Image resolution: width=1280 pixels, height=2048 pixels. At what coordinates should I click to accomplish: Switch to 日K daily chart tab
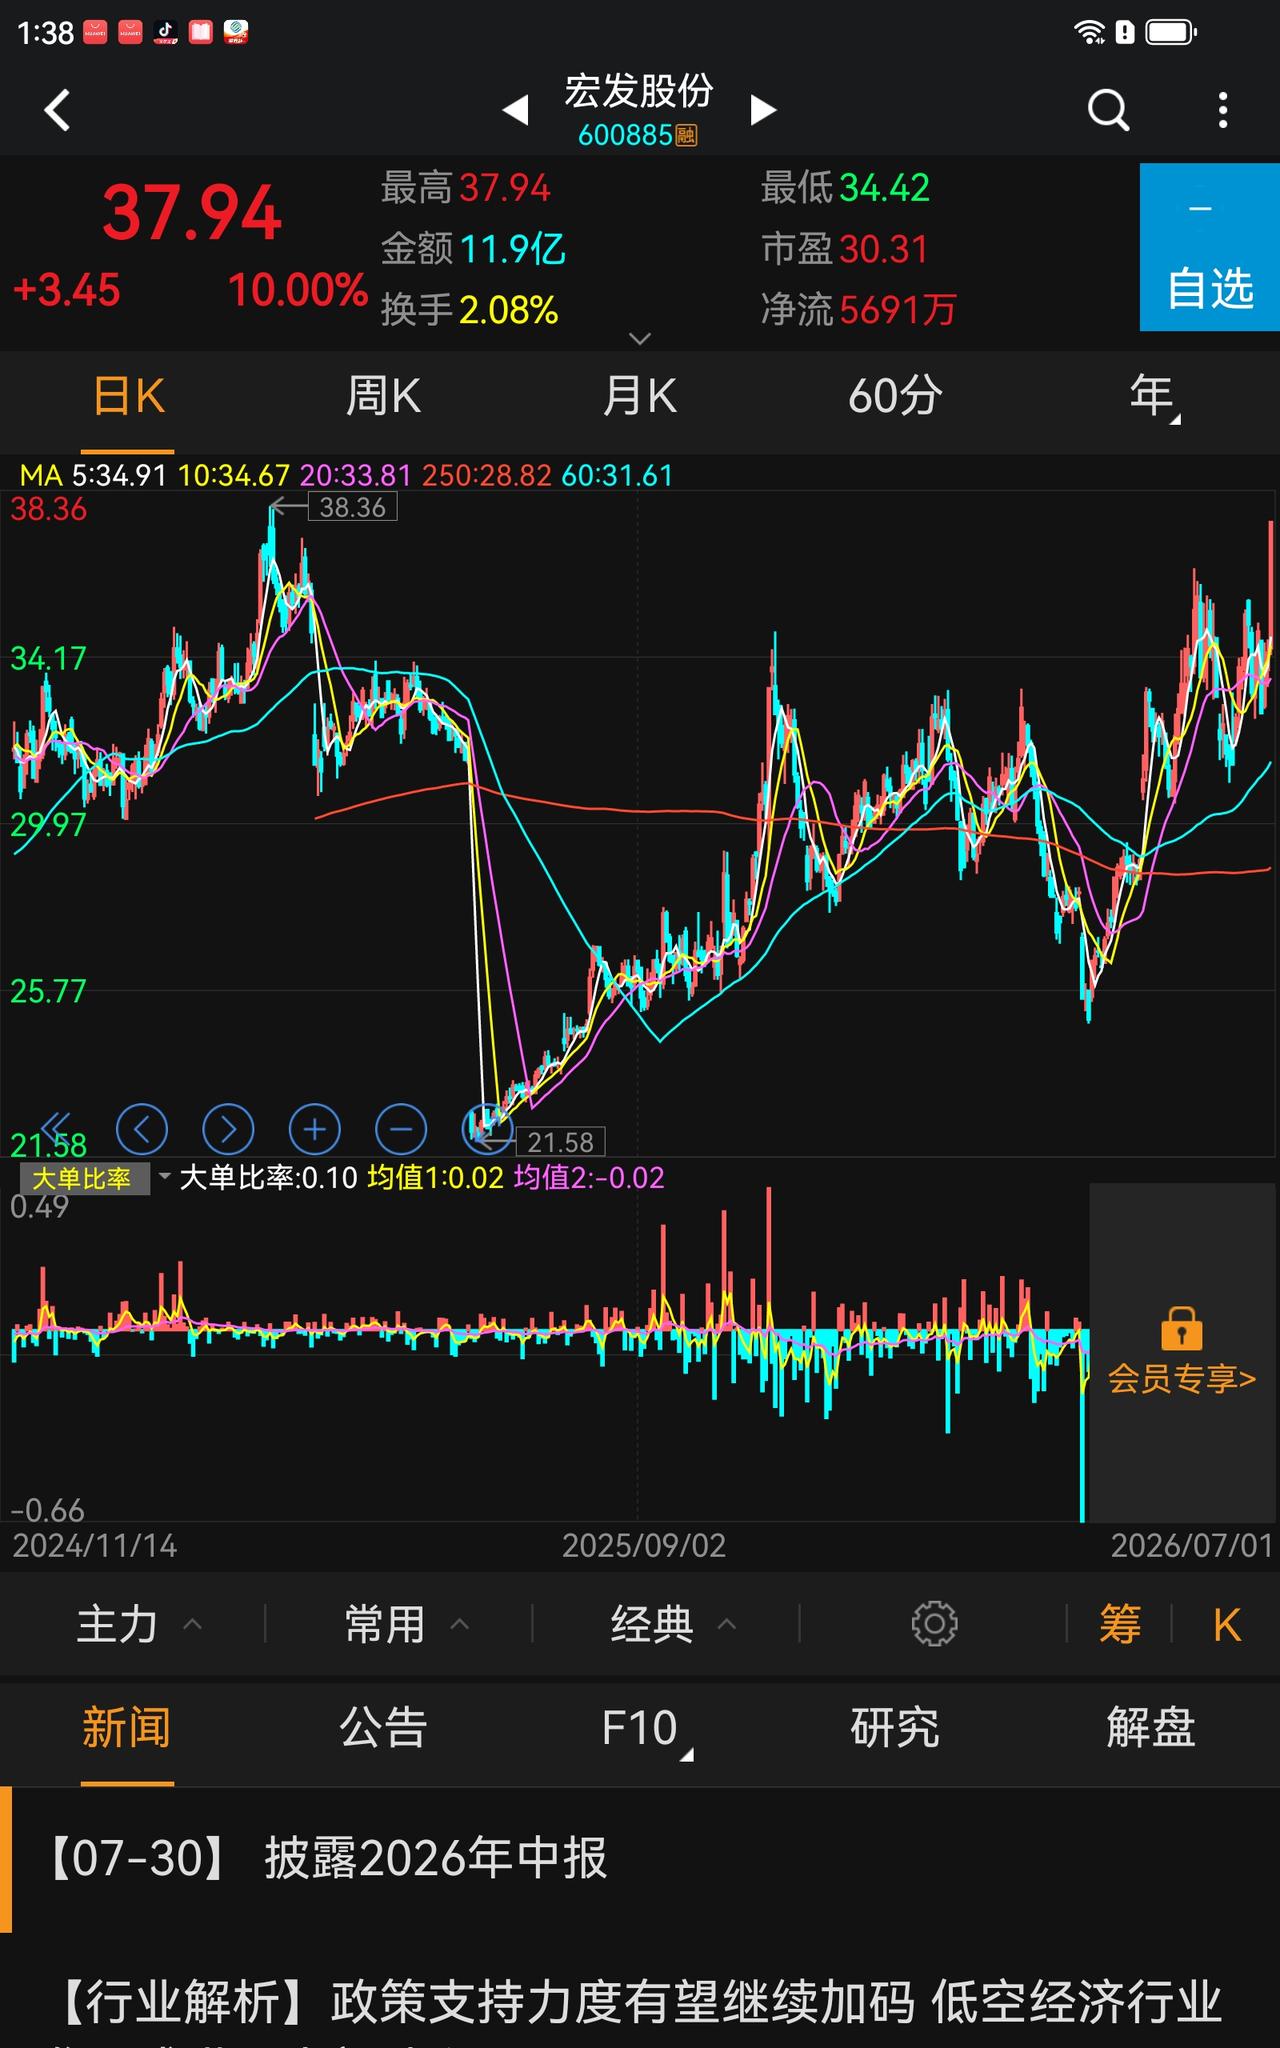[128, 397]
